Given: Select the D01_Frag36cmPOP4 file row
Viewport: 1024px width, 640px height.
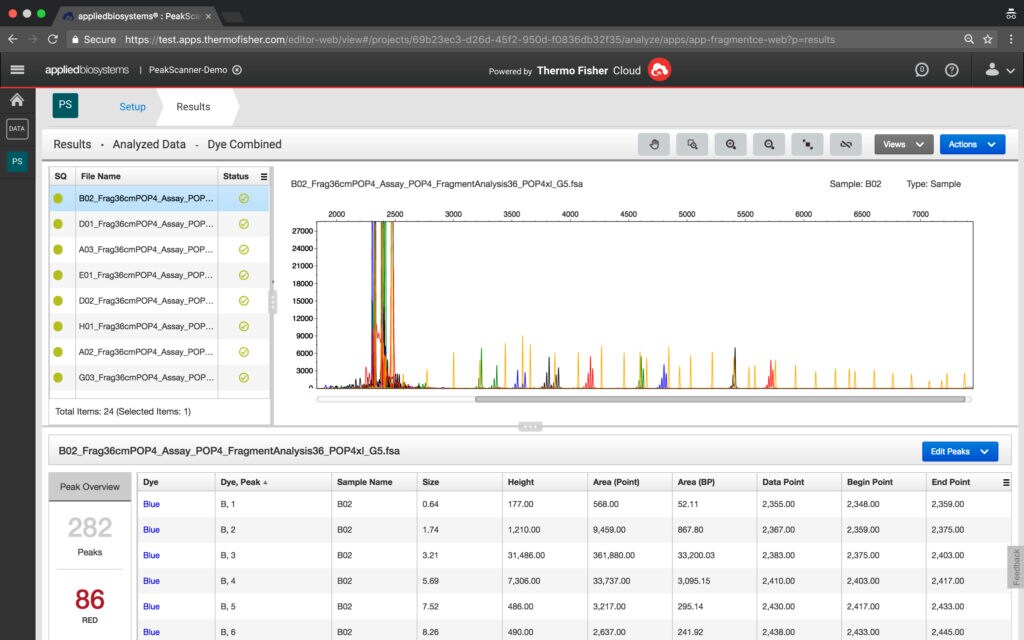Looking at the screenshot, I should (146, 223).
